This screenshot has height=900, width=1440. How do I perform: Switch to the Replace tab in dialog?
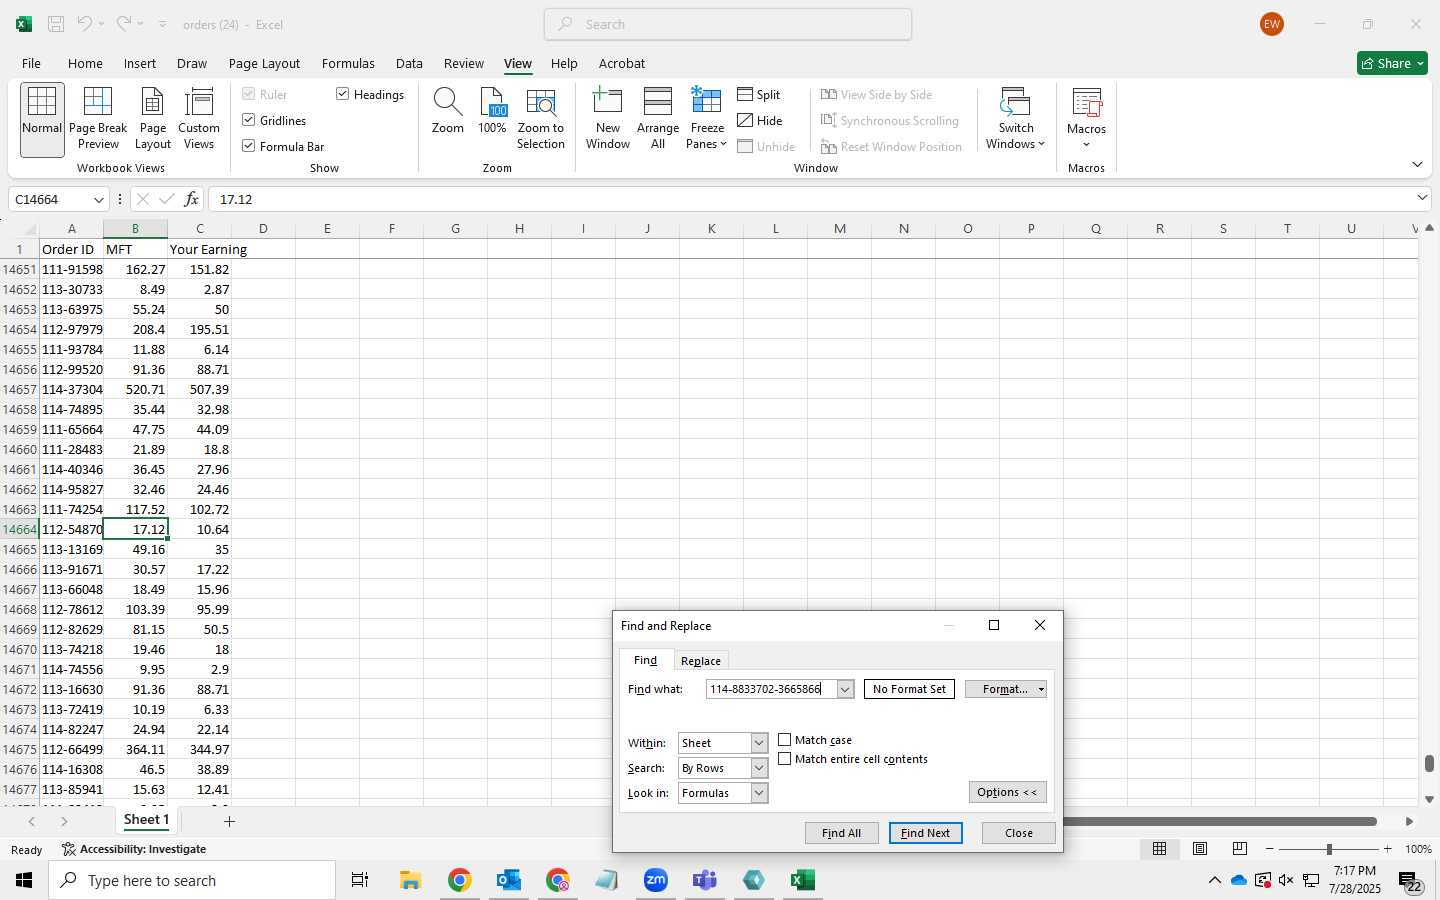point(701,661)
